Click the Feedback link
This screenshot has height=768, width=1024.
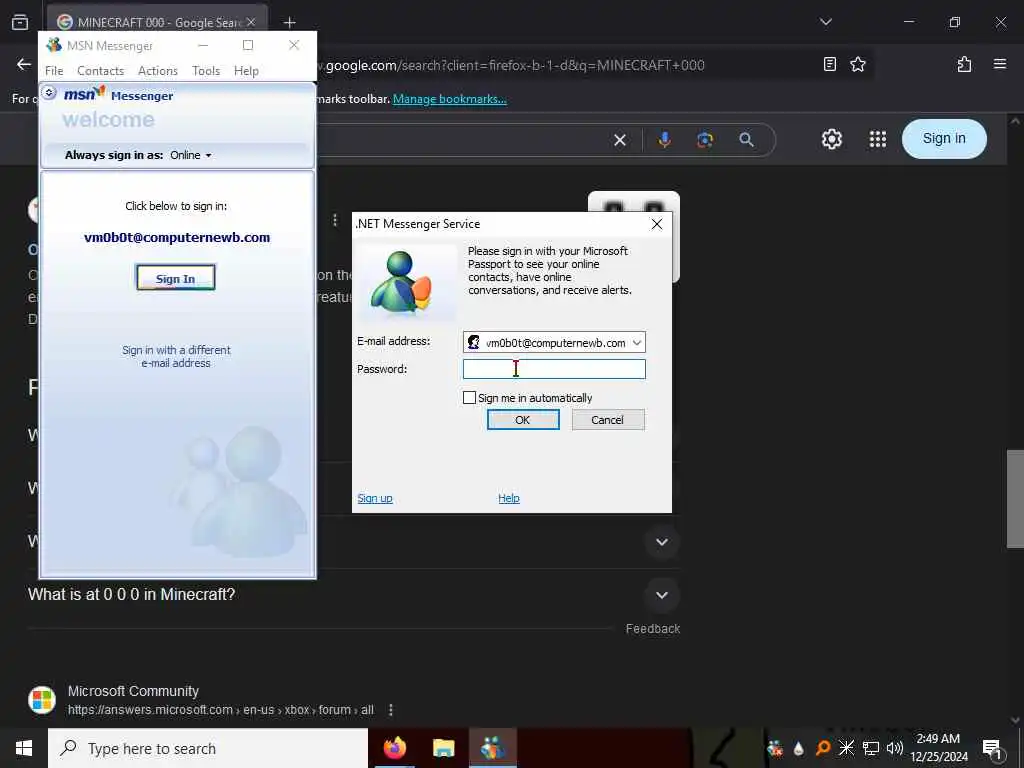(x=652, y=628)
